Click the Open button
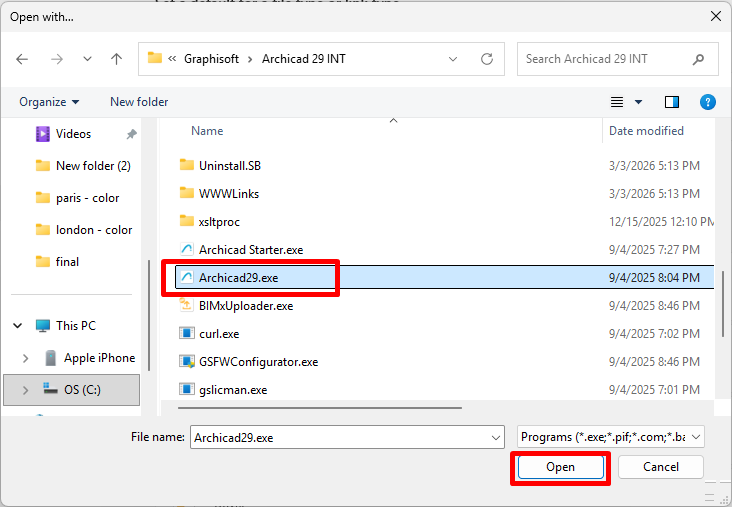The width and height of the screenshot is (732, 507). [560, 467]
